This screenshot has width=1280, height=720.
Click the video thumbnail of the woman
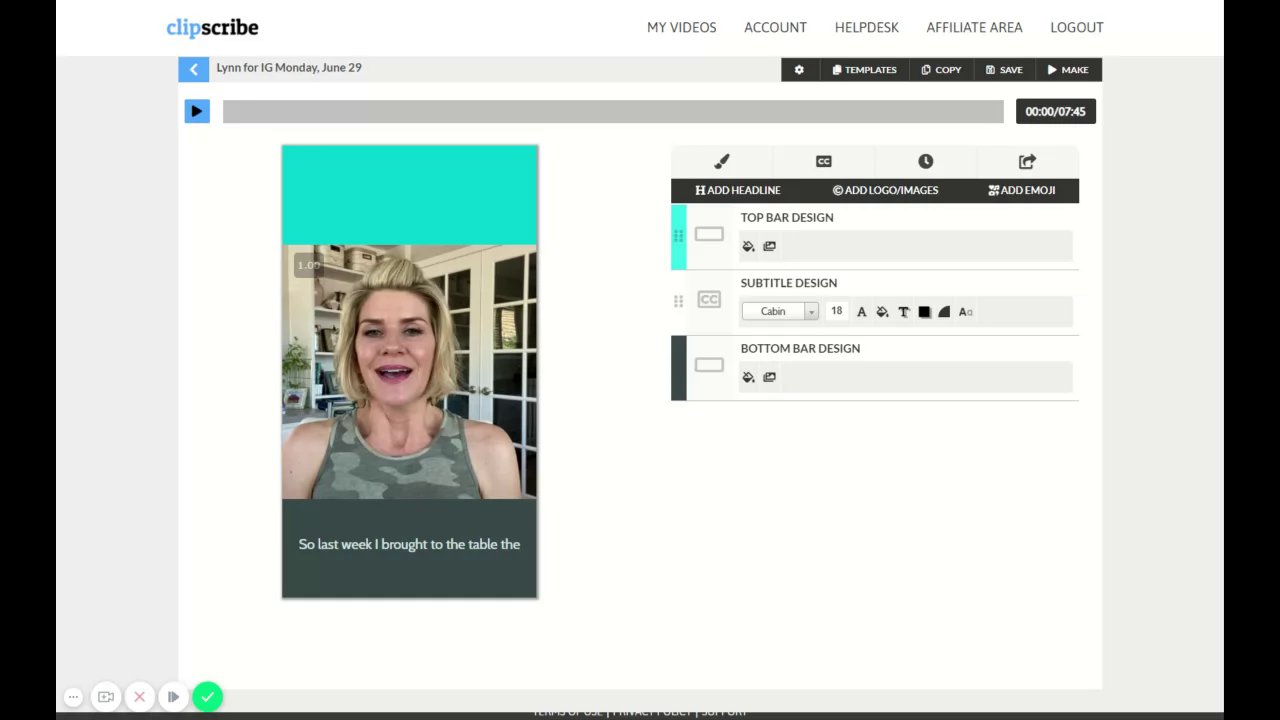point(410,372)
